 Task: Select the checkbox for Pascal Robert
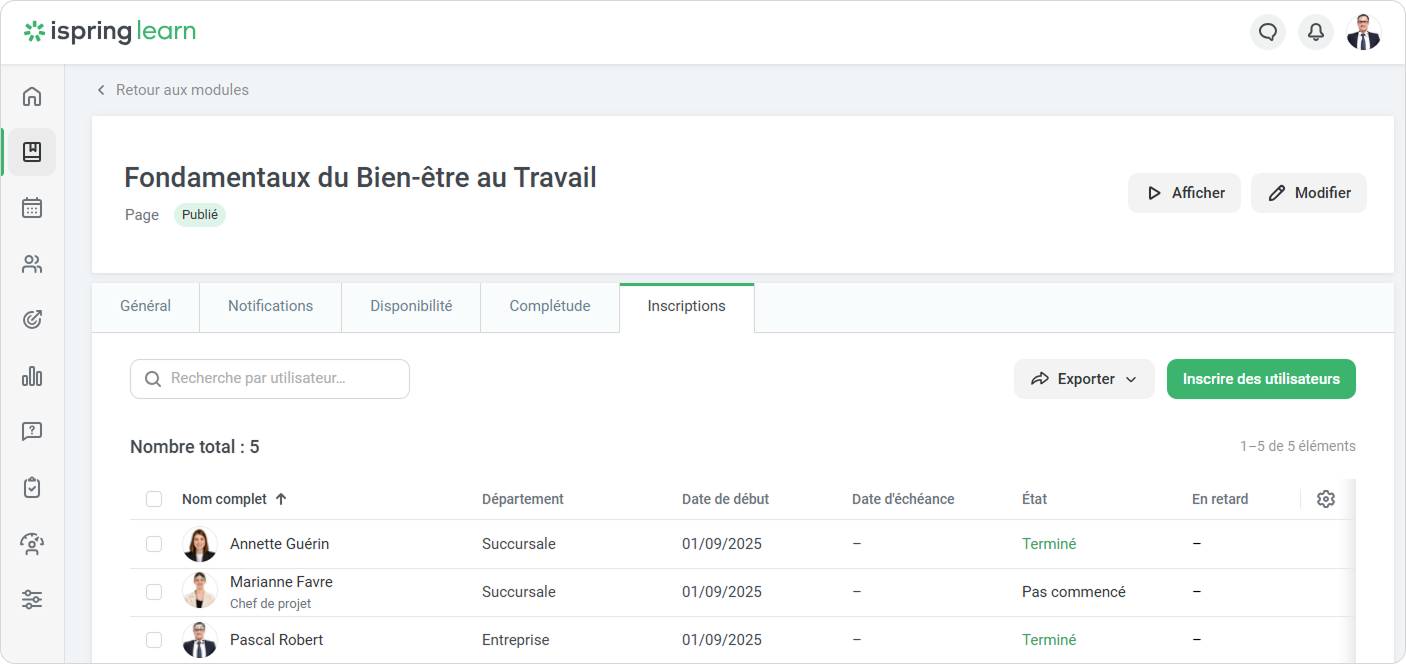(154, 640)
